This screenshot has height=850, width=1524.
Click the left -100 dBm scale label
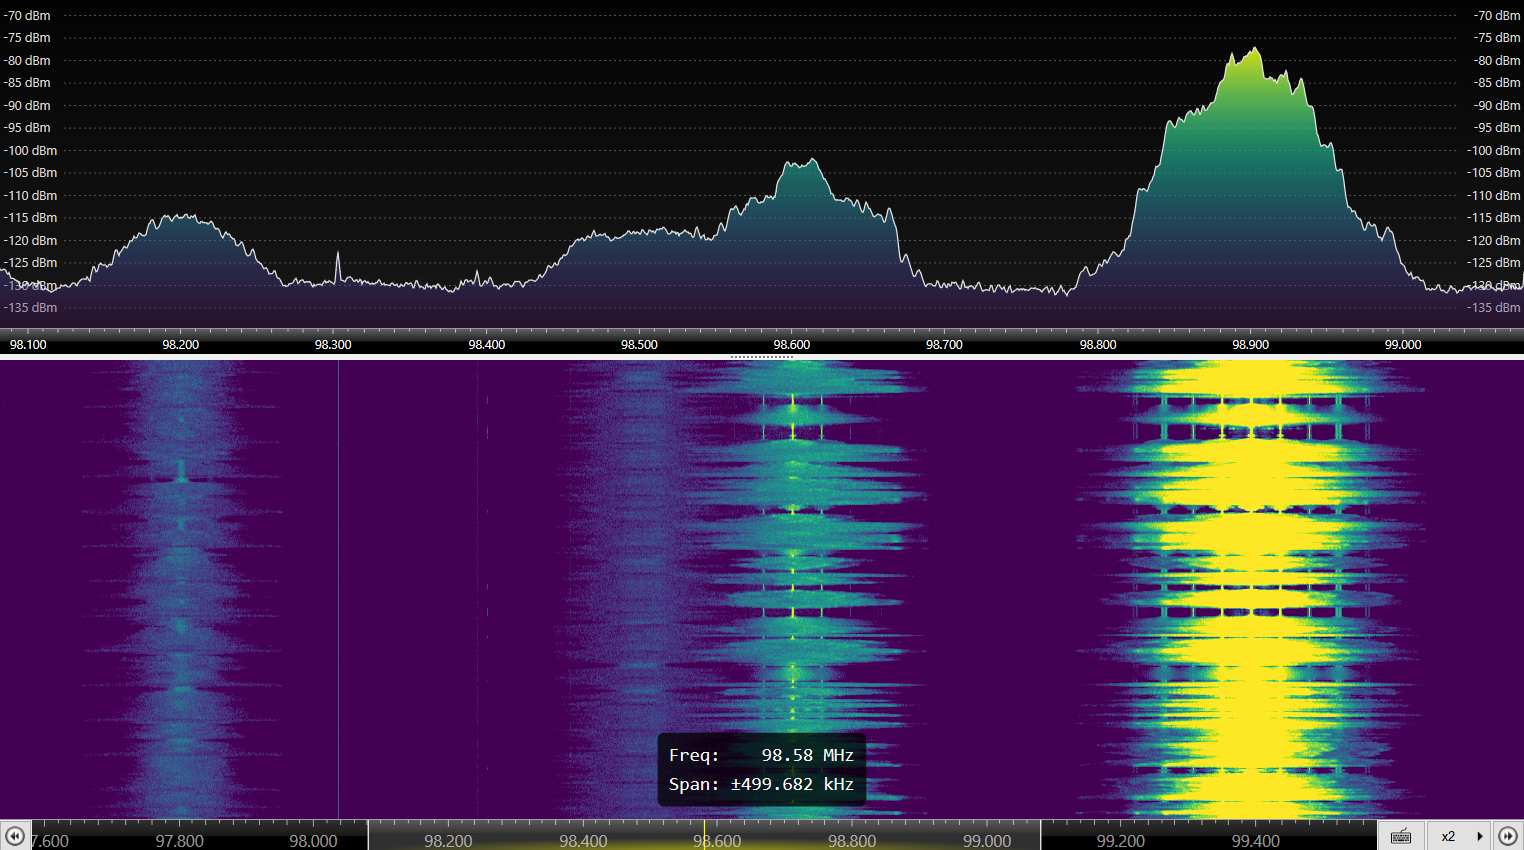pos(30,150)
